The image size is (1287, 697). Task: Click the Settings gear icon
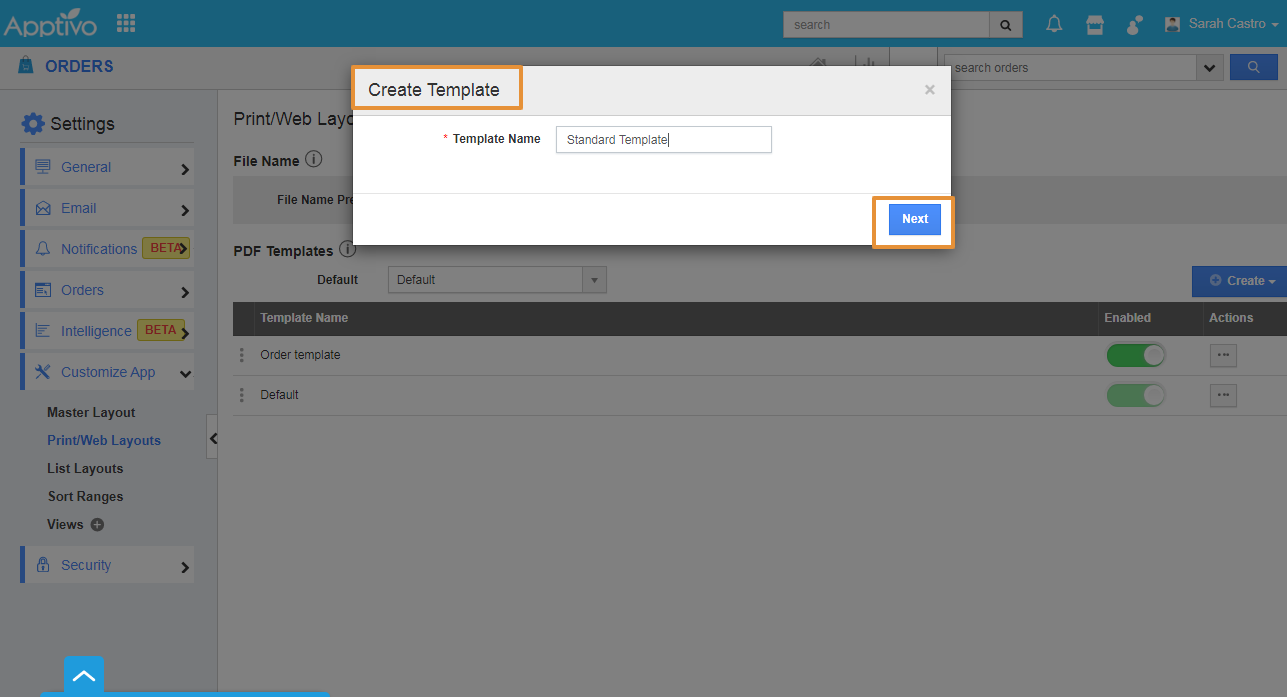[x=33, y=124]
